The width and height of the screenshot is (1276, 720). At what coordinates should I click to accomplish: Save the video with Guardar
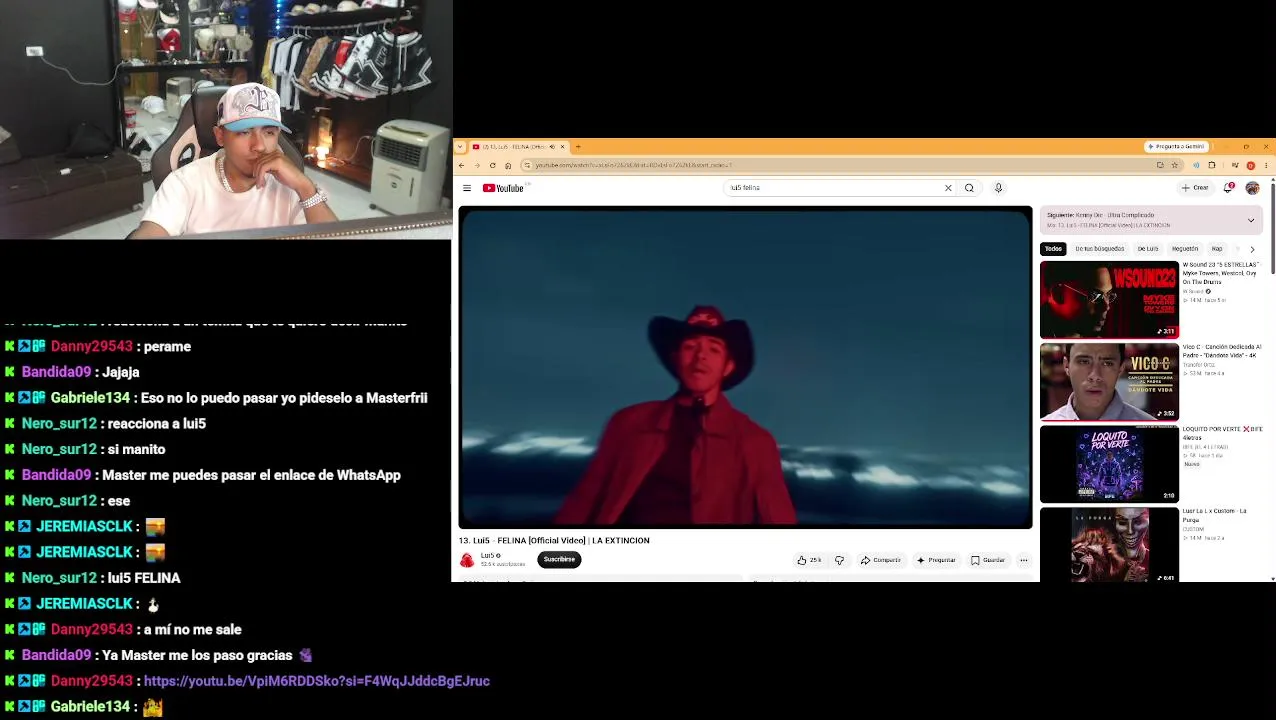pyautogui.click(x=988, y=560)
